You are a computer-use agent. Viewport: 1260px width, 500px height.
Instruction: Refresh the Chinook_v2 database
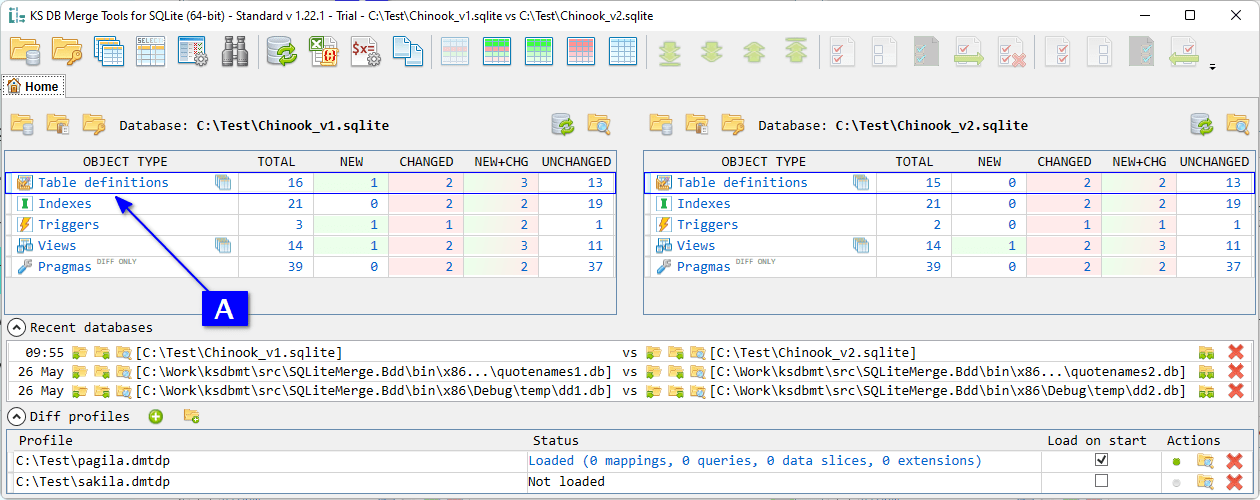1202,125
